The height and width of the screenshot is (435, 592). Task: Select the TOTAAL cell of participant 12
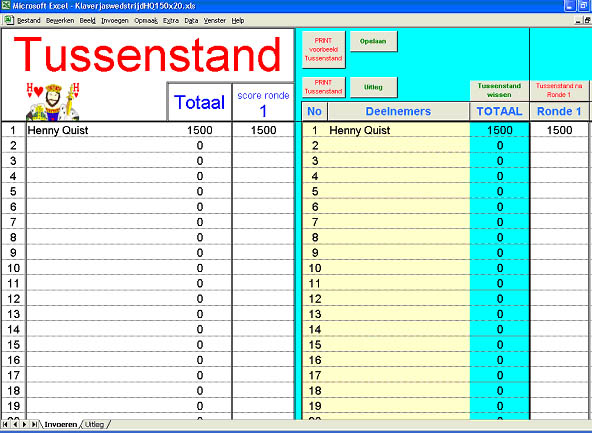(x=500, y=299)
